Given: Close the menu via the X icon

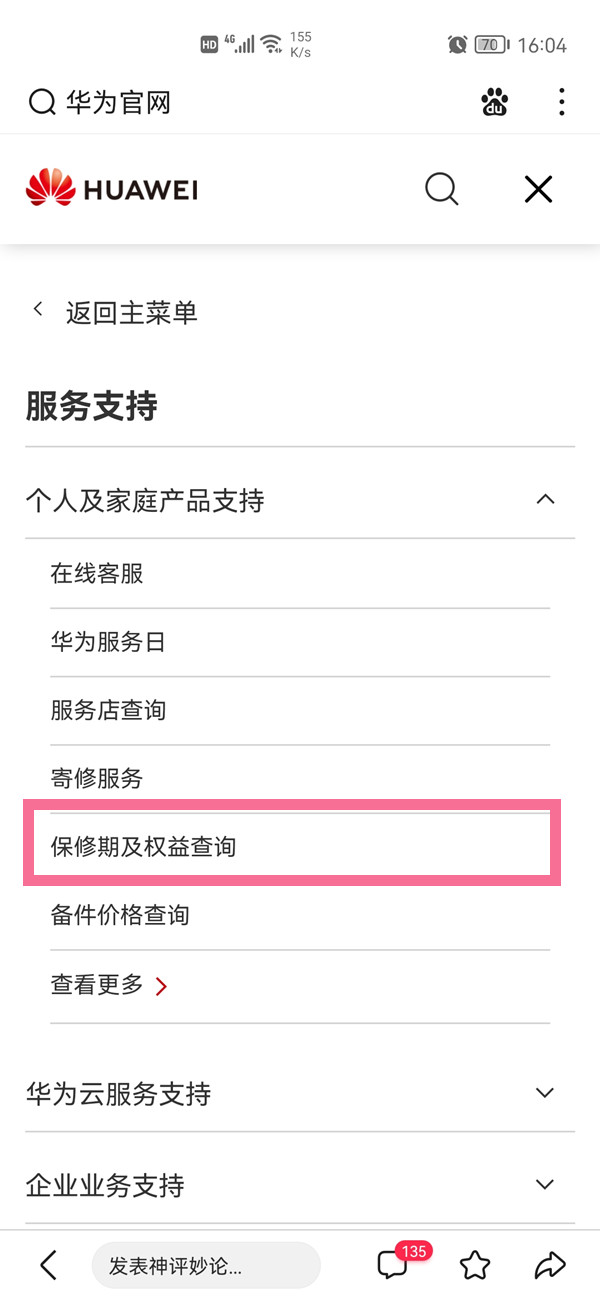Looking at the screenshot, I should point(537,189).
